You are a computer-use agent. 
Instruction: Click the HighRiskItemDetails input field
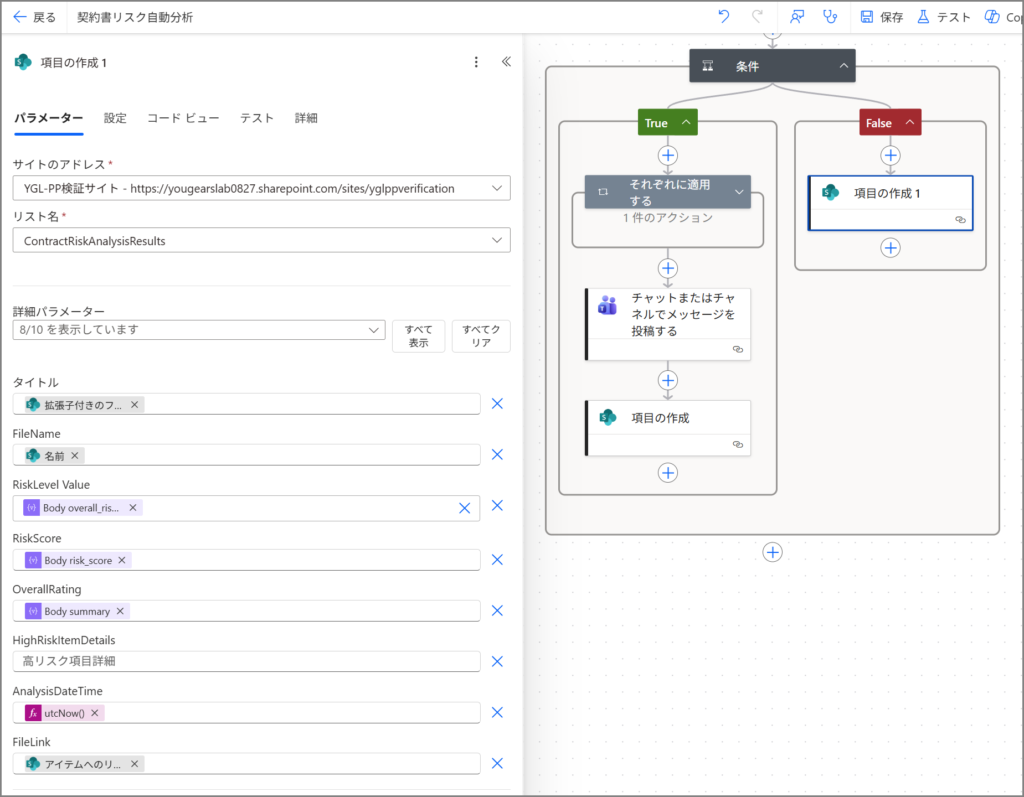point(246,662)
